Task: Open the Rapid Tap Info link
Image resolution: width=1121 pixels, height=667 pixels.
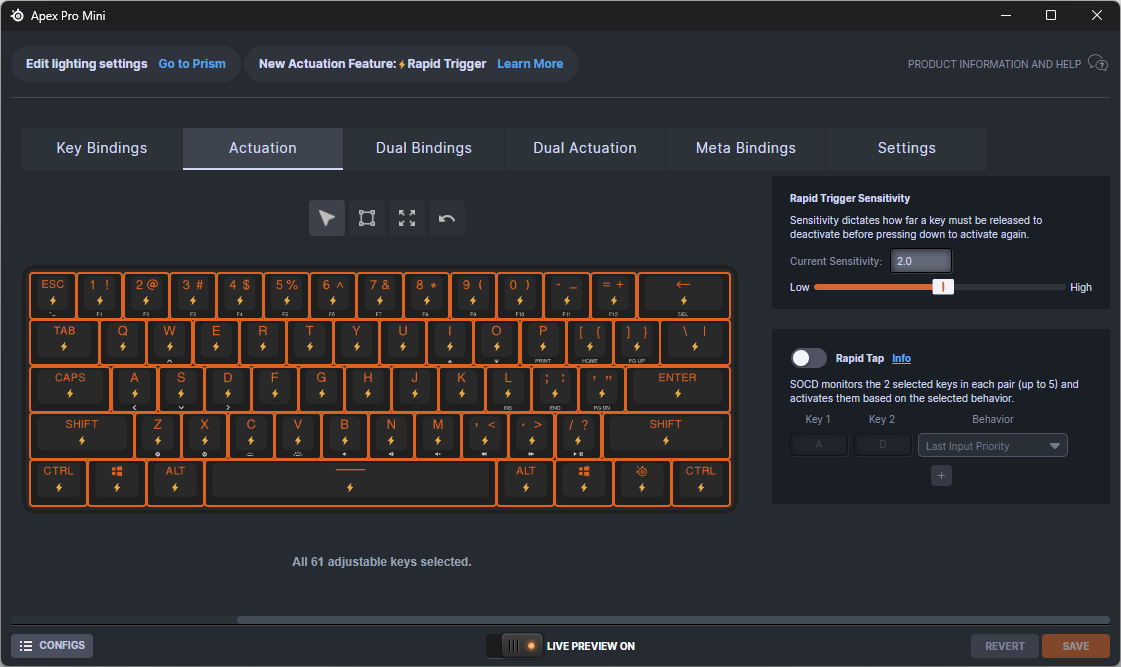Action: [902, 358]
